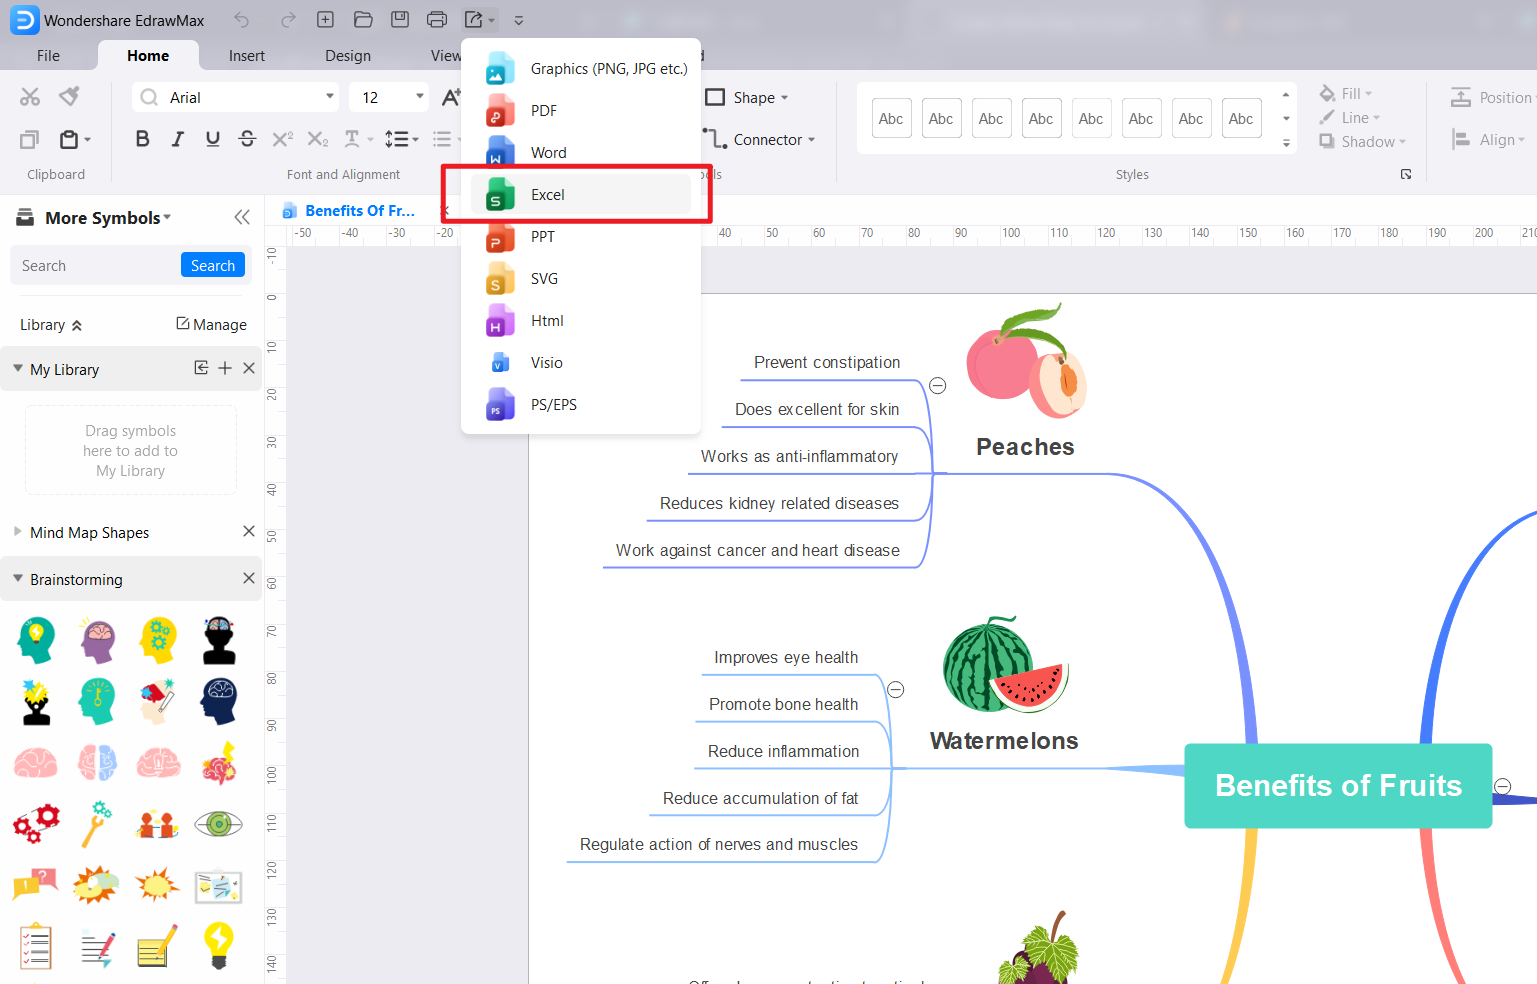Collapse the Peaches branch
The height and width of the screenshot is (984, 1537).
938,386
